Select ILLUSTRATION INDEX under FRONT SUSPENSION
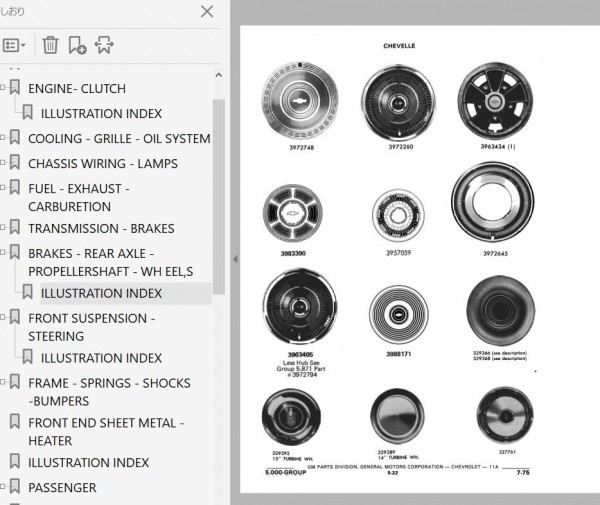Screen dimensions: 600x505 point(101,358)
